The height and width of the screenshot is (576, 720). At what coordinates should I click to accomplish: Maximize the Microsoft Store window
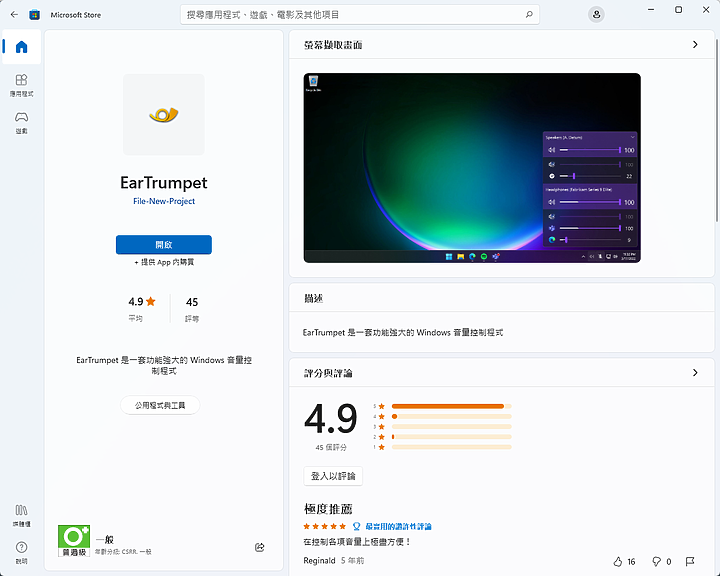click(678, 10)
